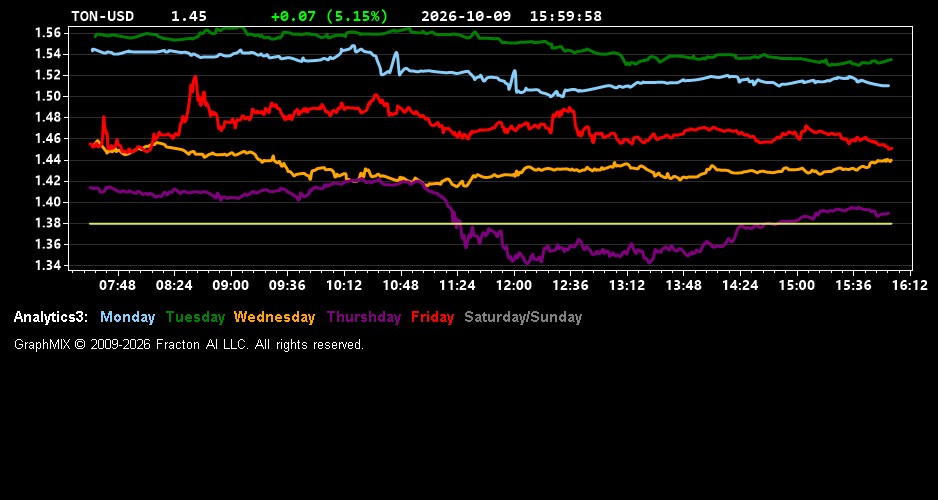Viewport: 938px width, 500px height.
Task: Select the Thurshday legend label
Action: tap(364, 317)
